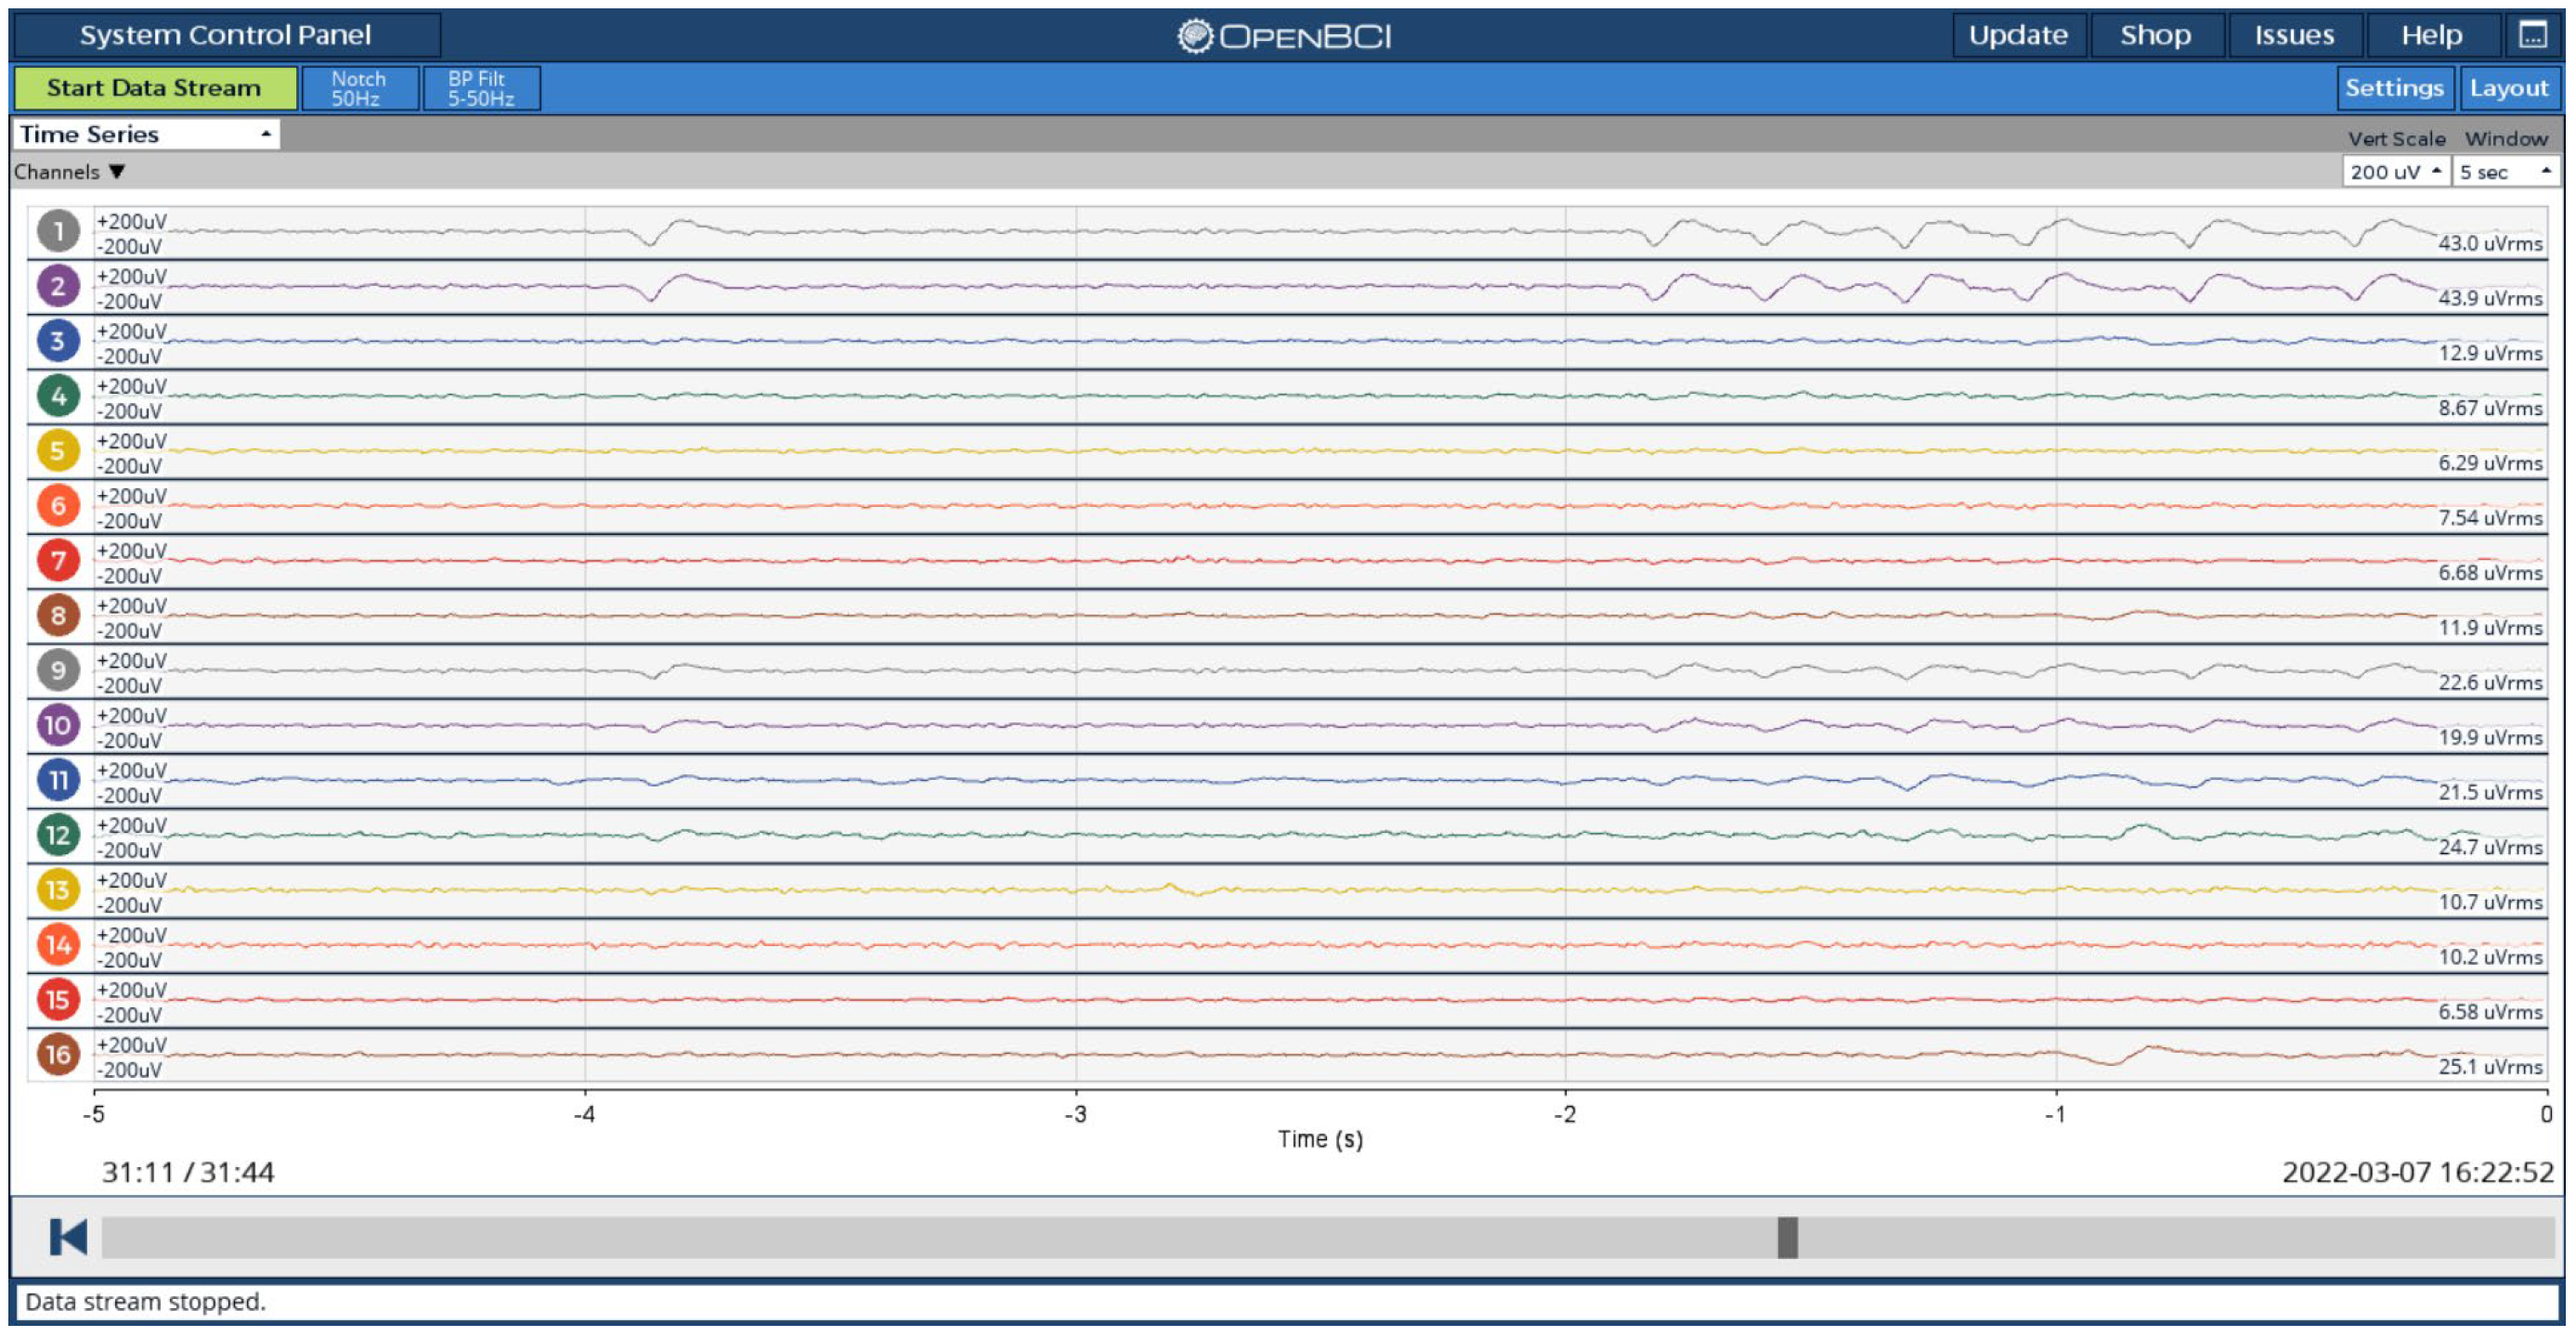
Task: Toggle the Notch 50Hz filter
Action: coord(359,88)
